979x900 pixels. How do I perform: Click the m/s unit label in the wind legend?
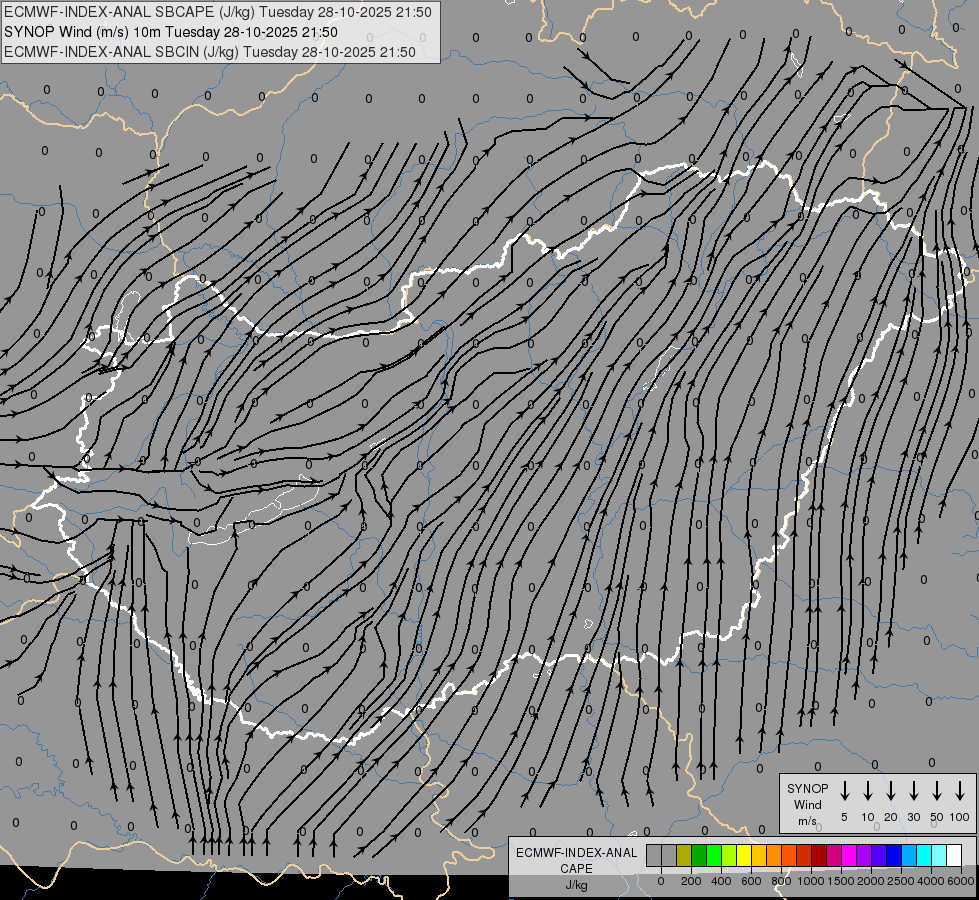[x=807, y=821]
